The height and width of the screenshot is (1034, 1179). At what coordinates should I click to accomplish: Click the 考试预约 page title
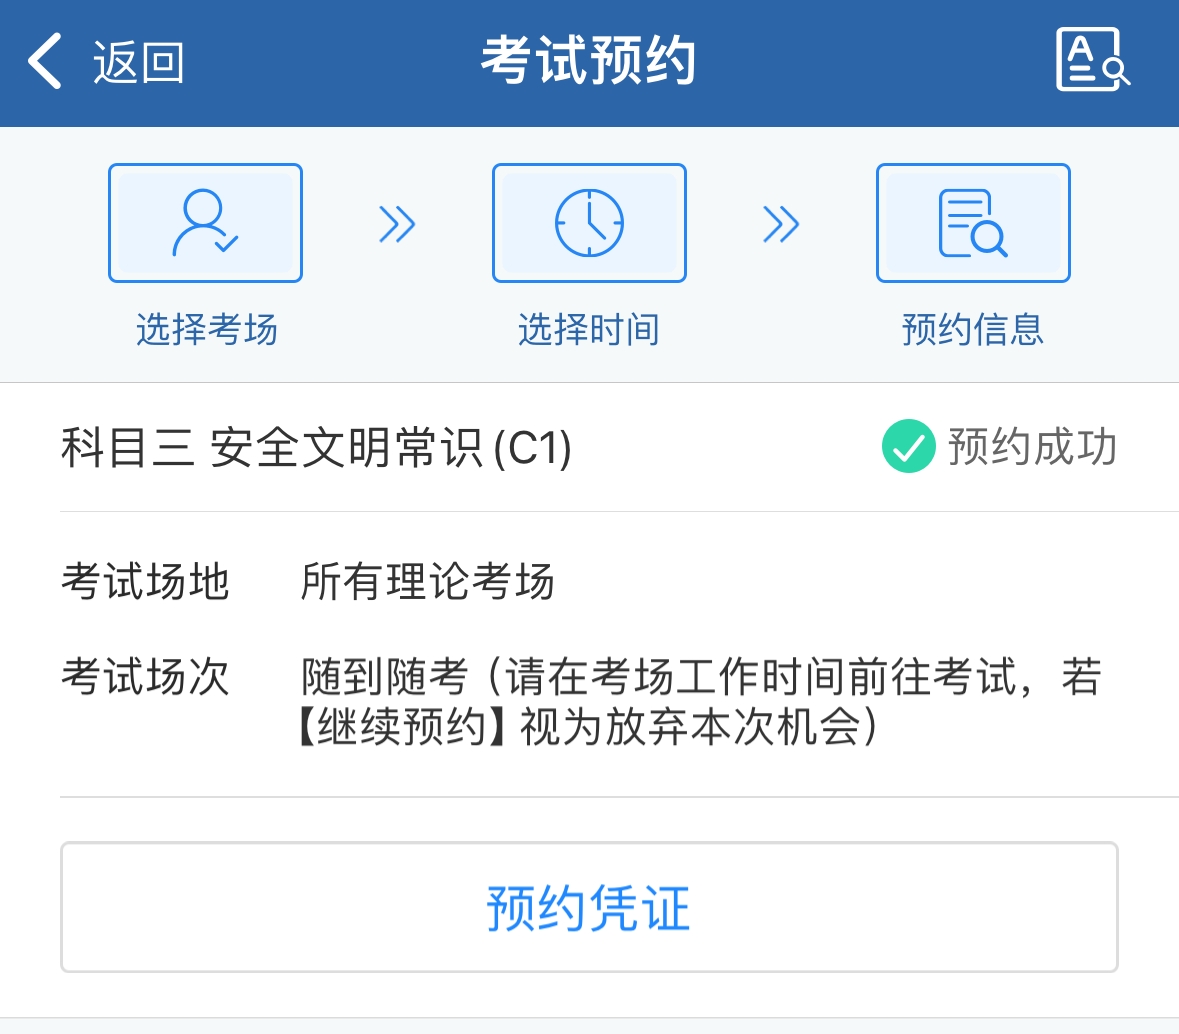[589, 60]
